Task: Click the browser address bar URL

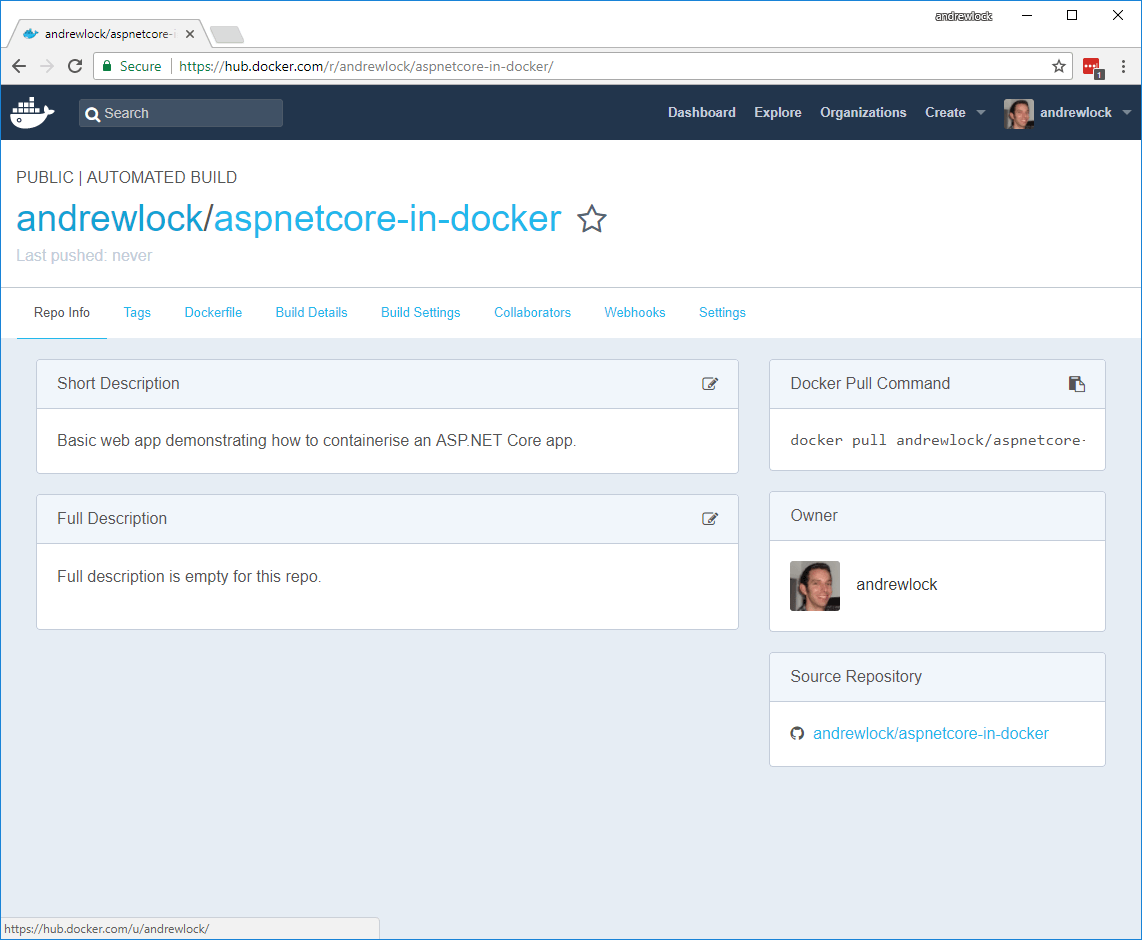Action: [366, 66]
